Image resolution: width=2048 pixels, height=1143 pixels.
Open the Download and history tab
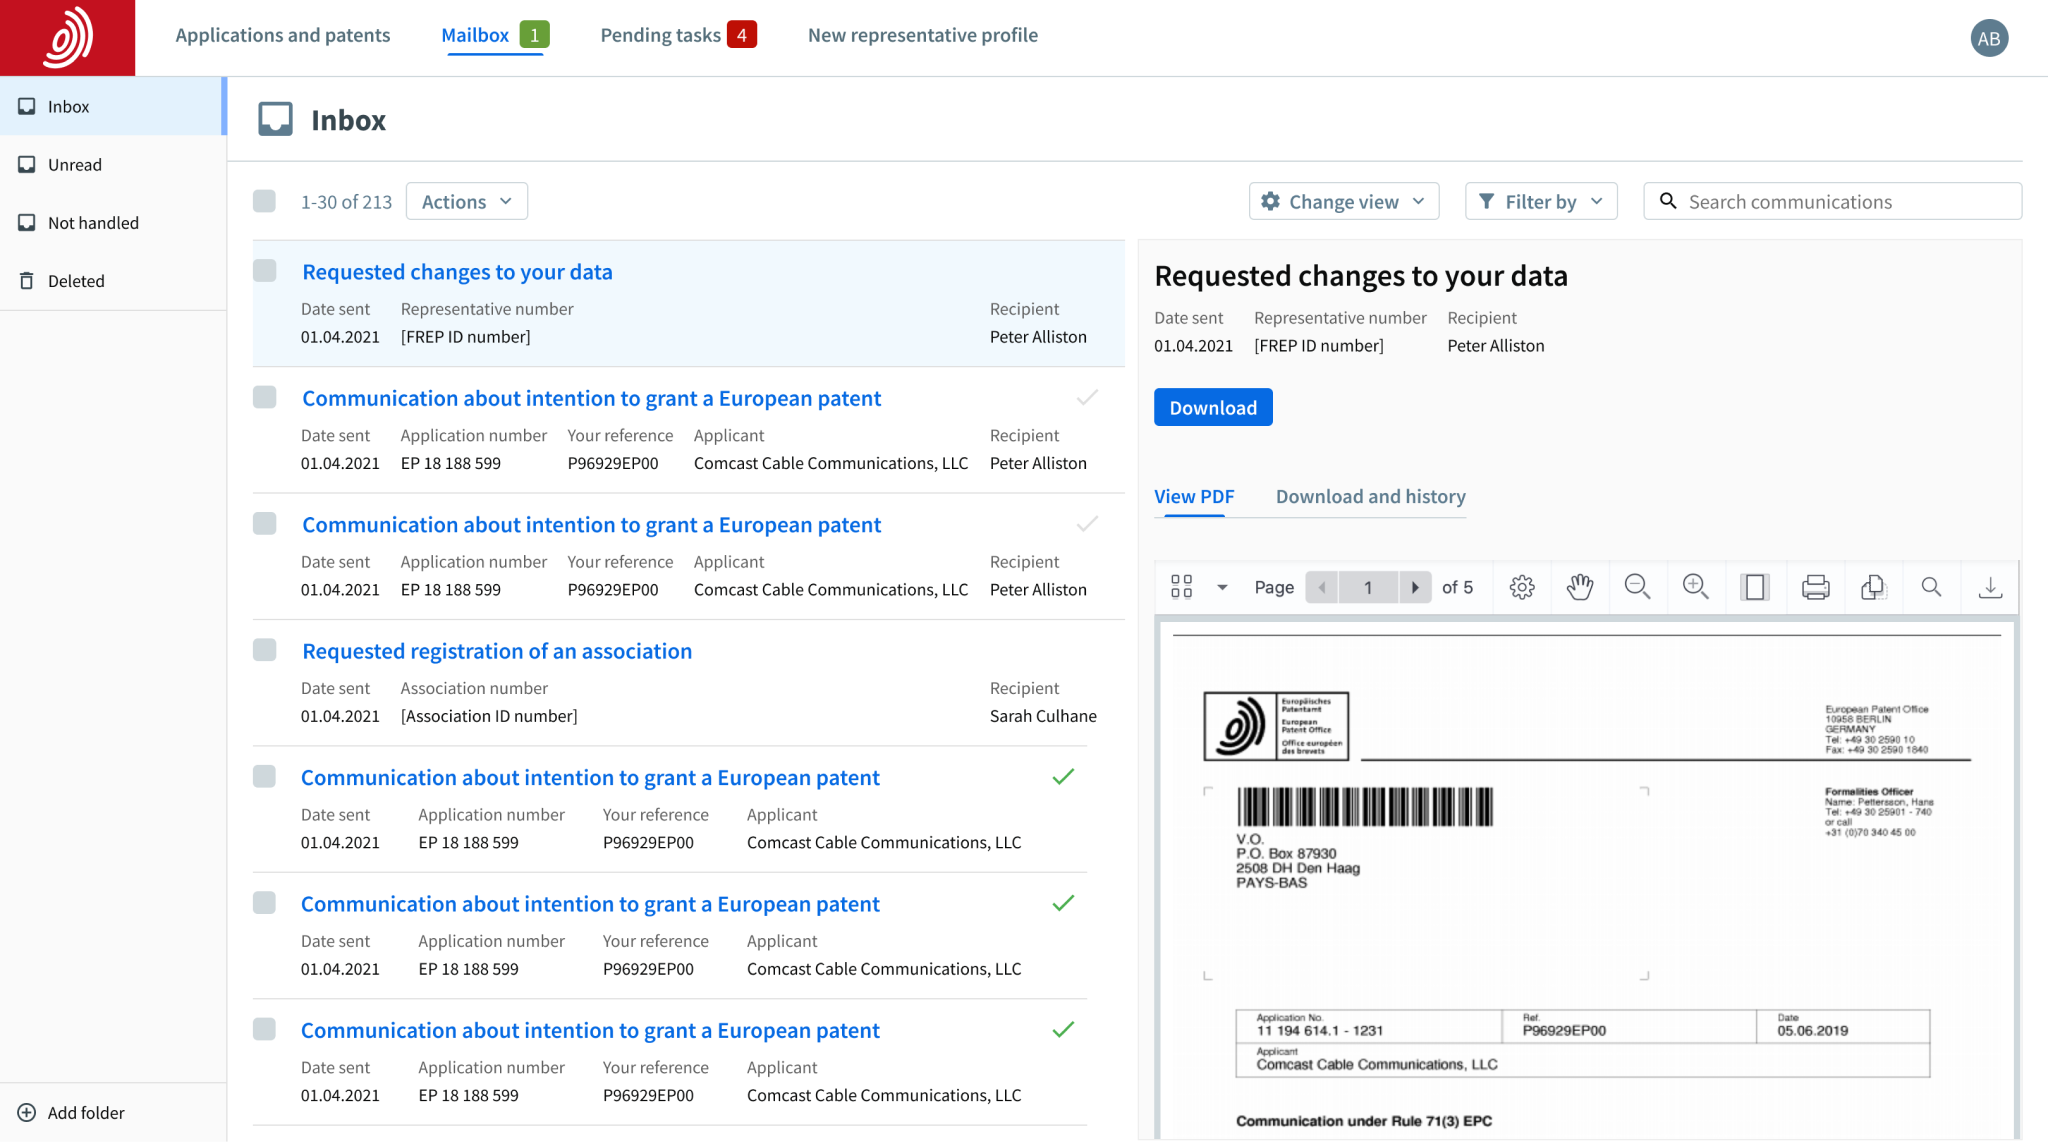1370,496
